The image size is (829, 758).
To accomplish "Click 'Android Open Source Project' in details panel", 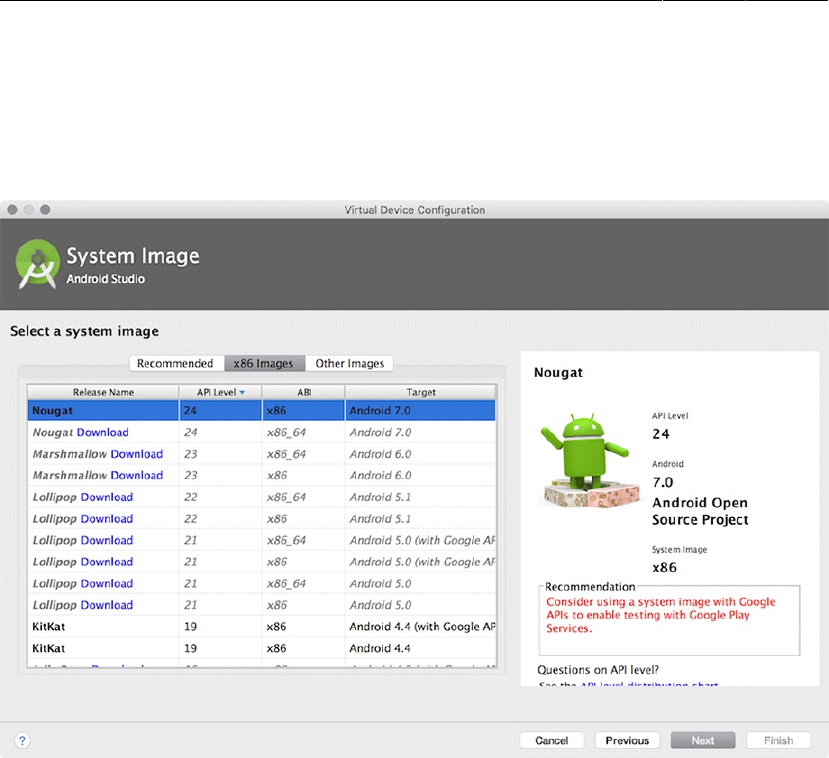I will pos(700,511).
